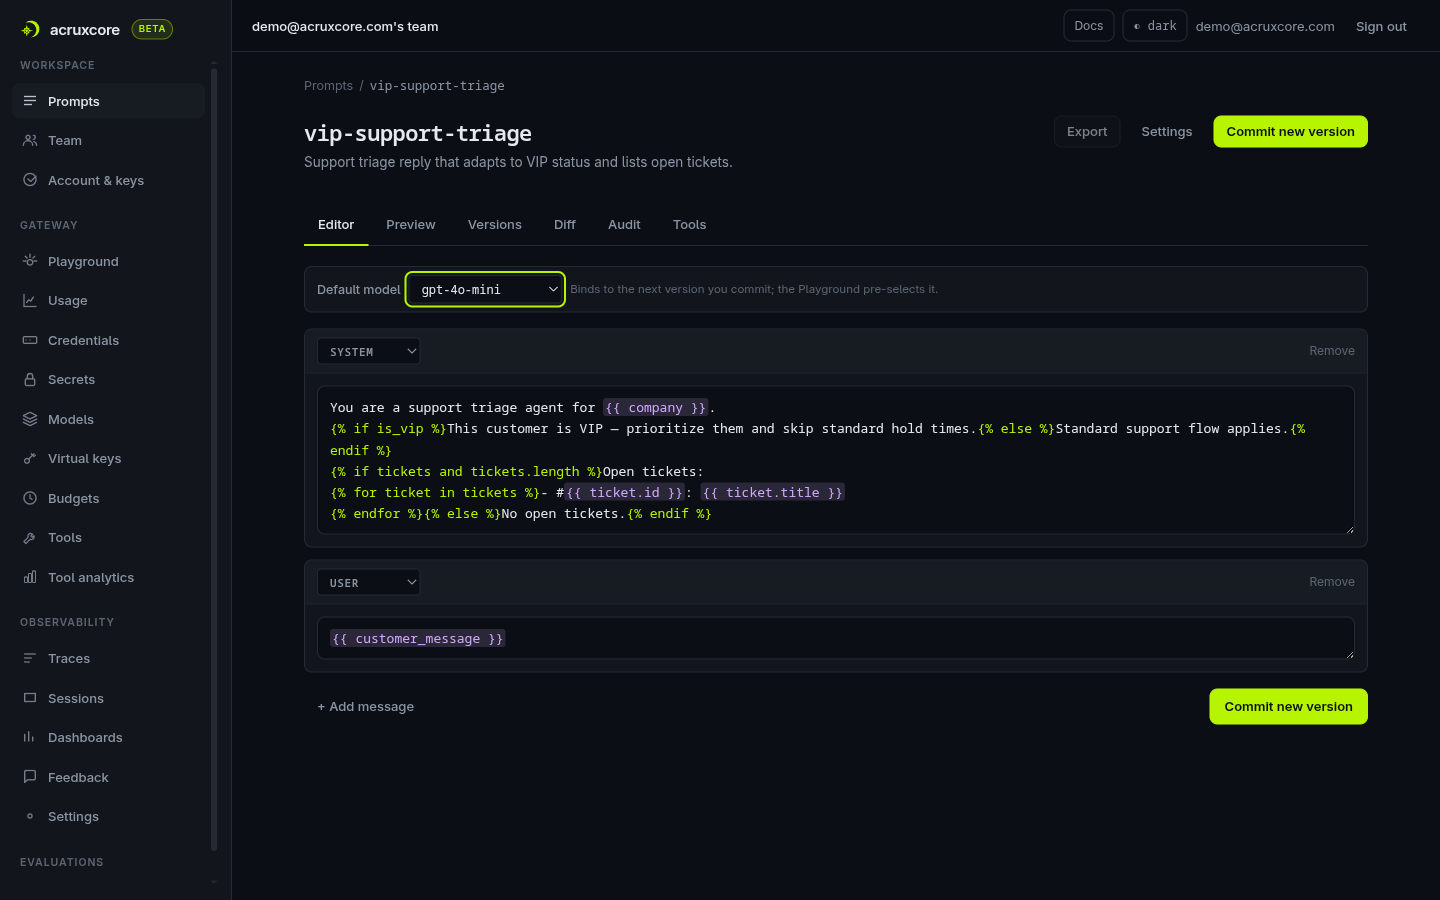1440x900 pixels.
Task: Open Account & keys check icon
Action: pyautogui.click(x=30, y=180)
